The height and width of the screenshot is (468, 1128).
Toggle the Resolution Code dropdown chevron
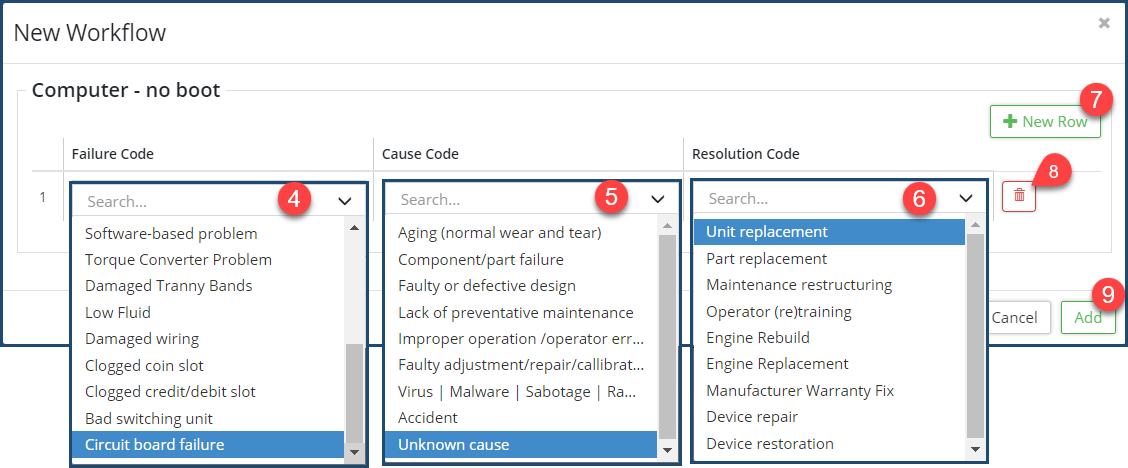966,198
